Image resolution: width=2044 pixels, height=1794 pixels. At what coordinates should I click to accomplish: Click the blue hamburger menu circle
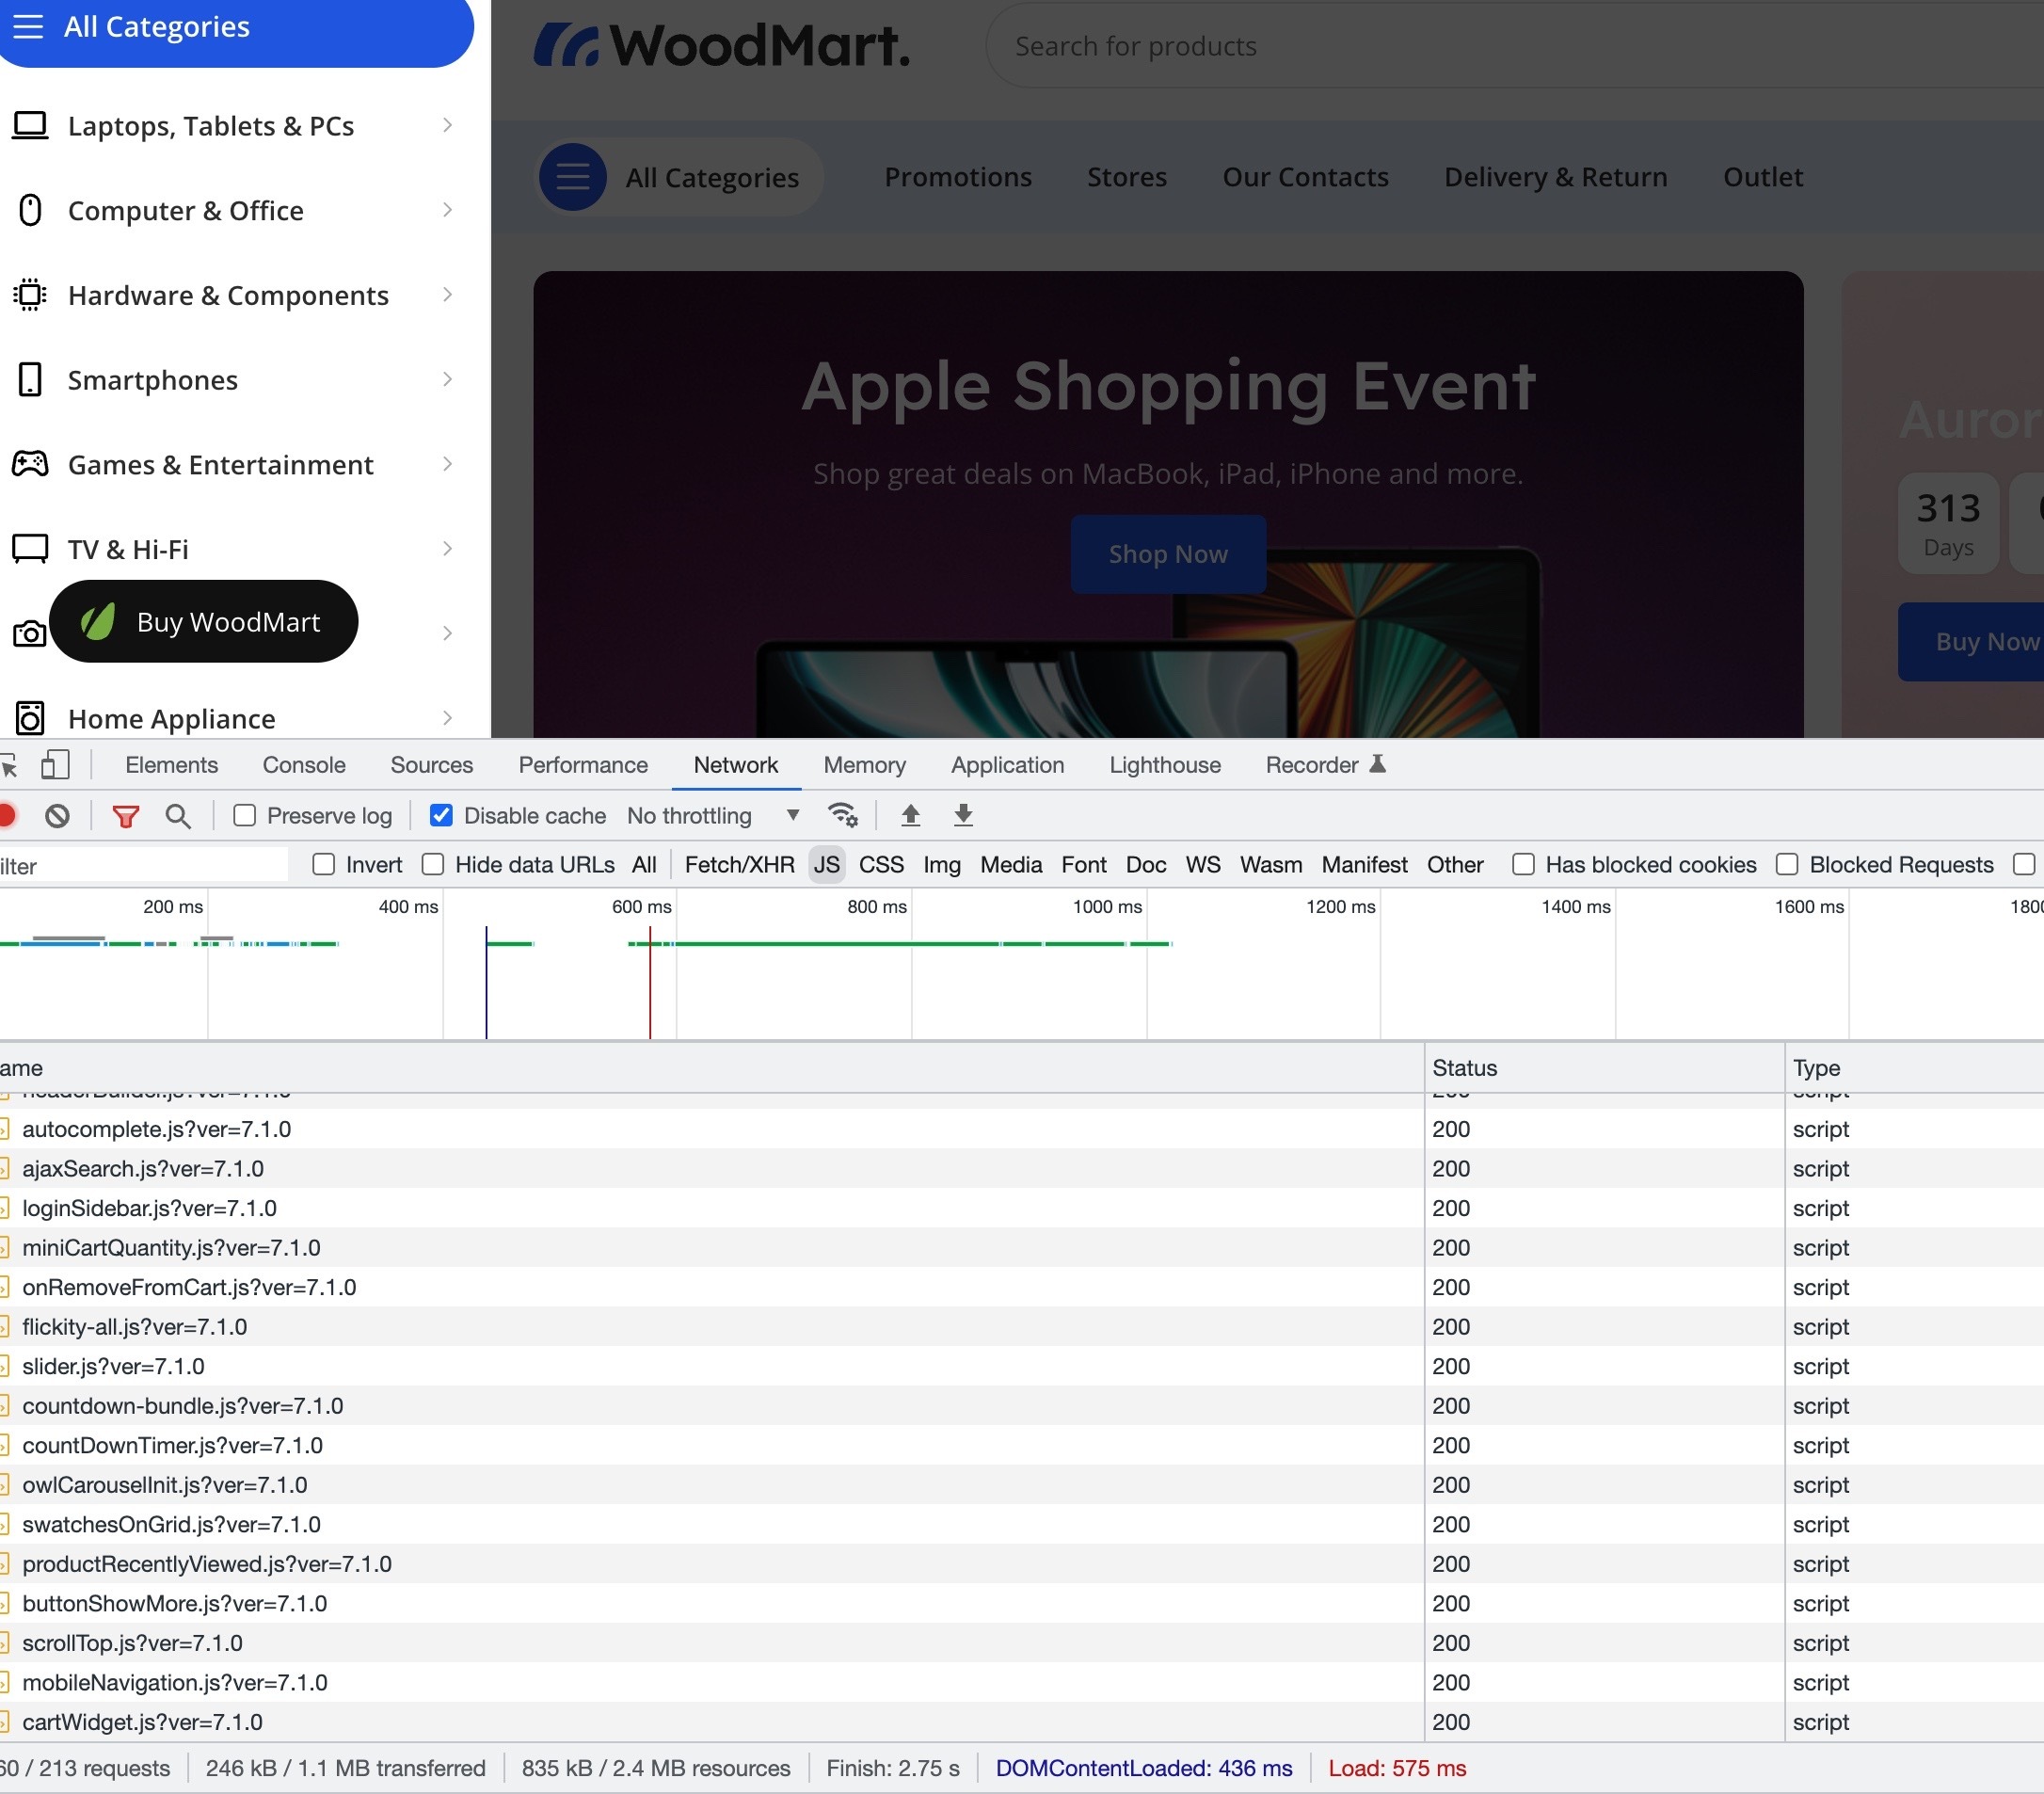point(573,177)
